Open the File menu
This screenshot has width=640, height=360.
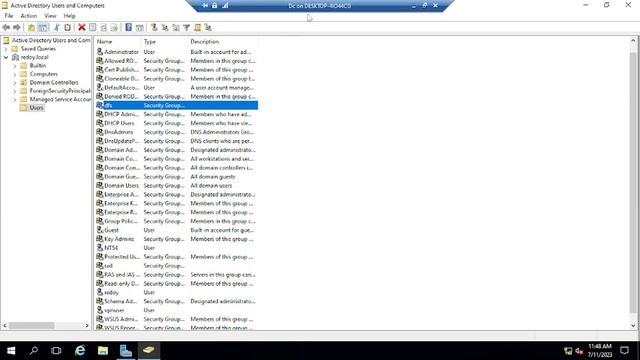pos(9,16)
